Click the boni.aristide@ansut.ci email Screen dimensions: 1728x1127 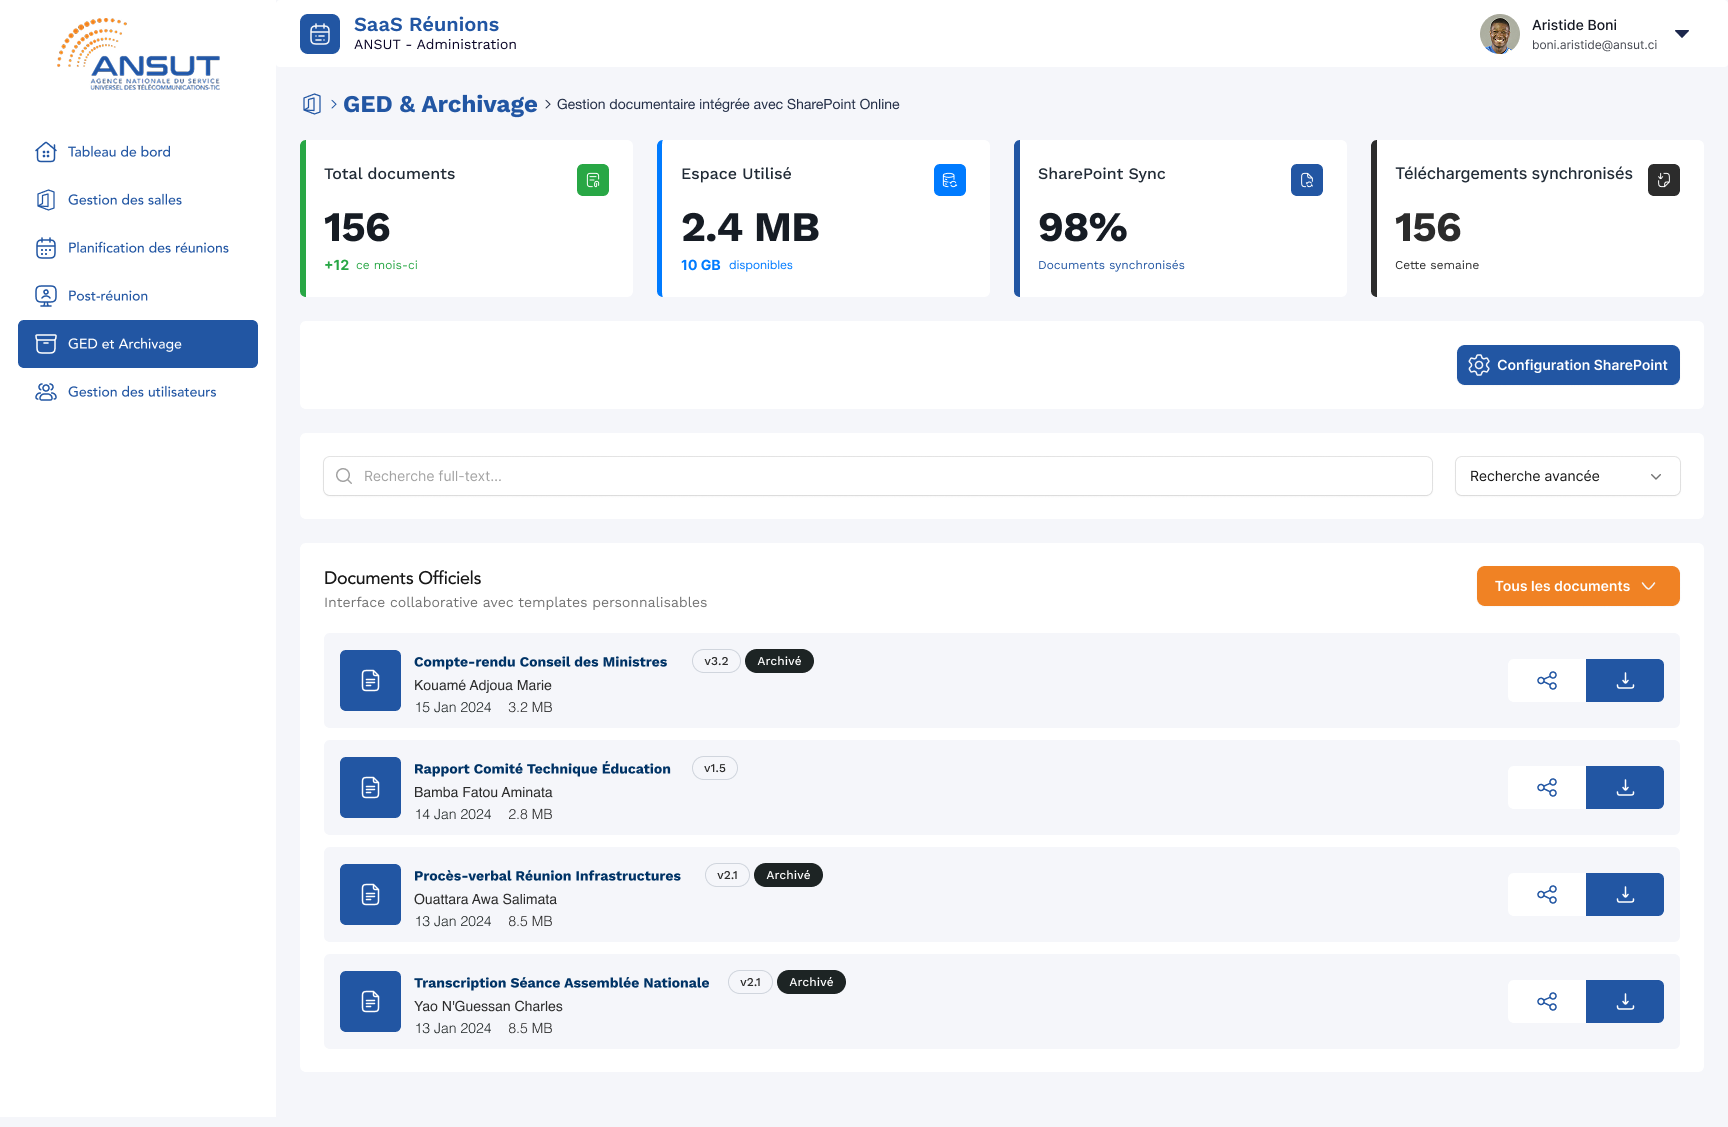(x=1594, y=45)
